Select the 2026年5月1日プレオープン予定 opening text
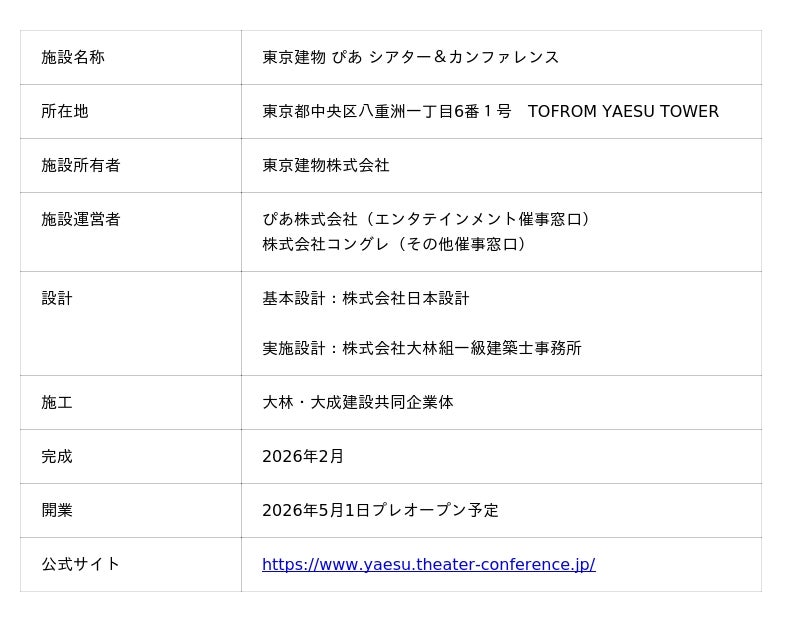800x622 pixels. tap(380, 511)
